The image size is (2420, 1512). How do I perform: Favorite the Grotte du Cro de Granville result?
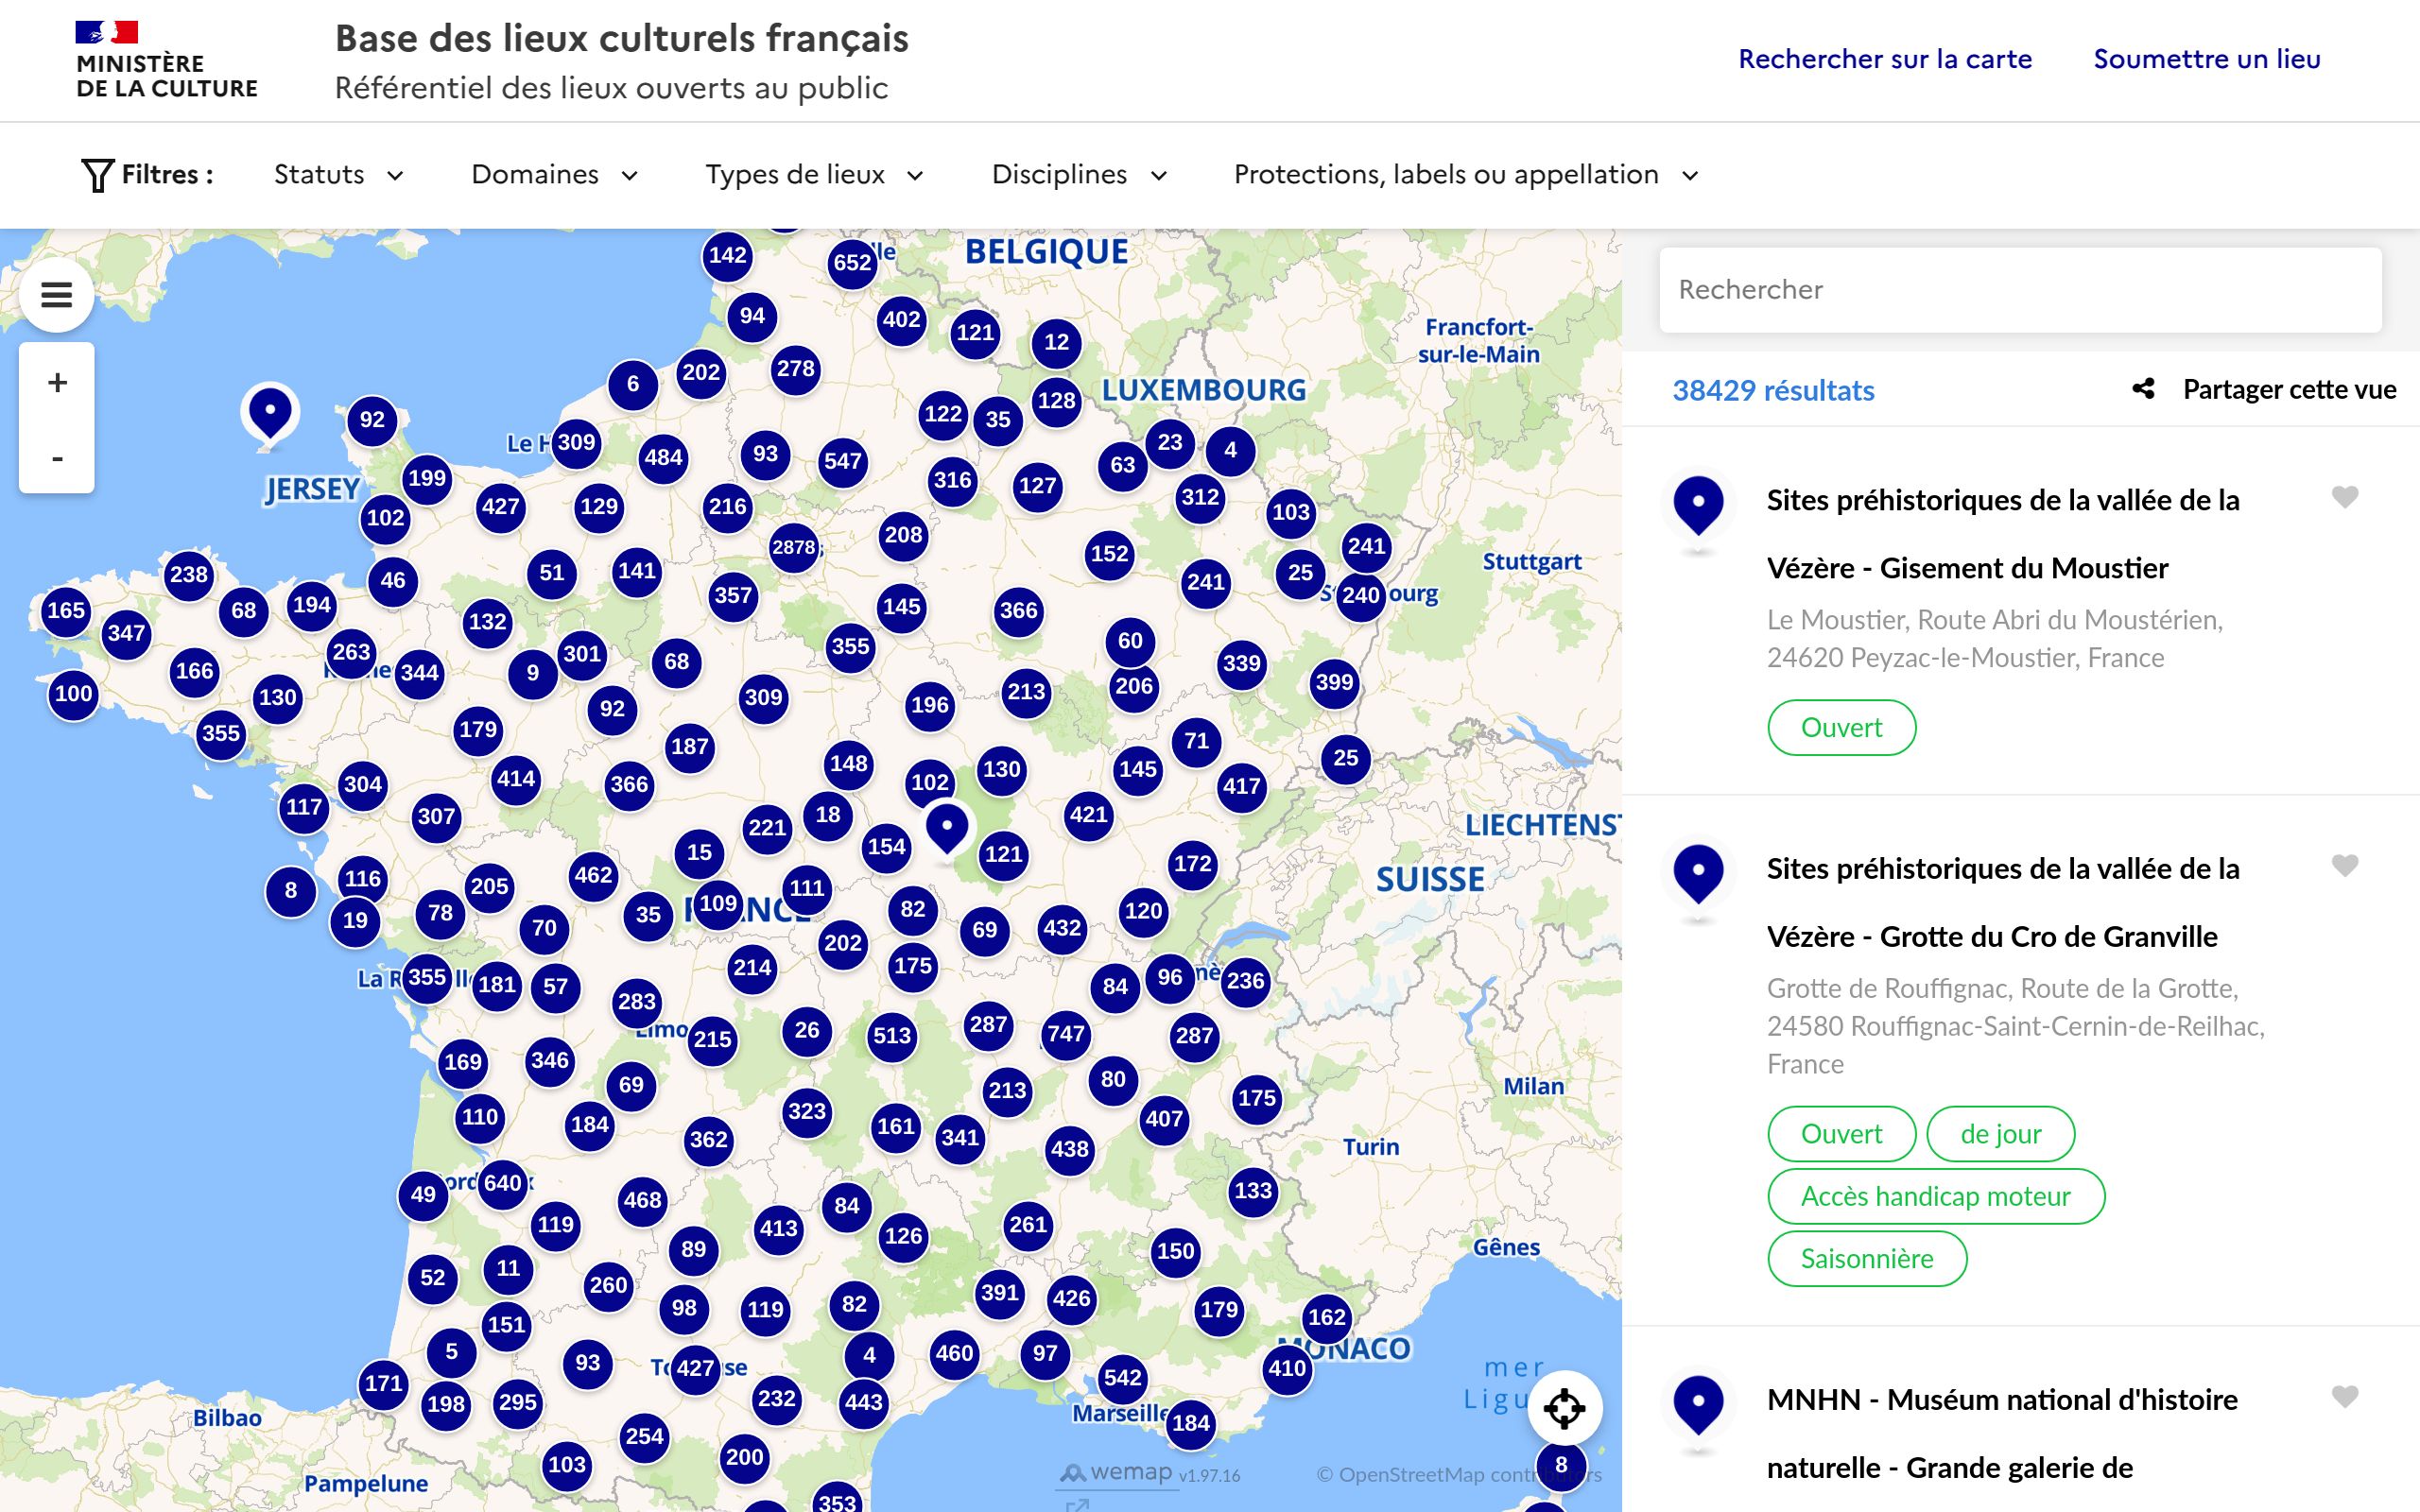click(x=2345, y=865)
